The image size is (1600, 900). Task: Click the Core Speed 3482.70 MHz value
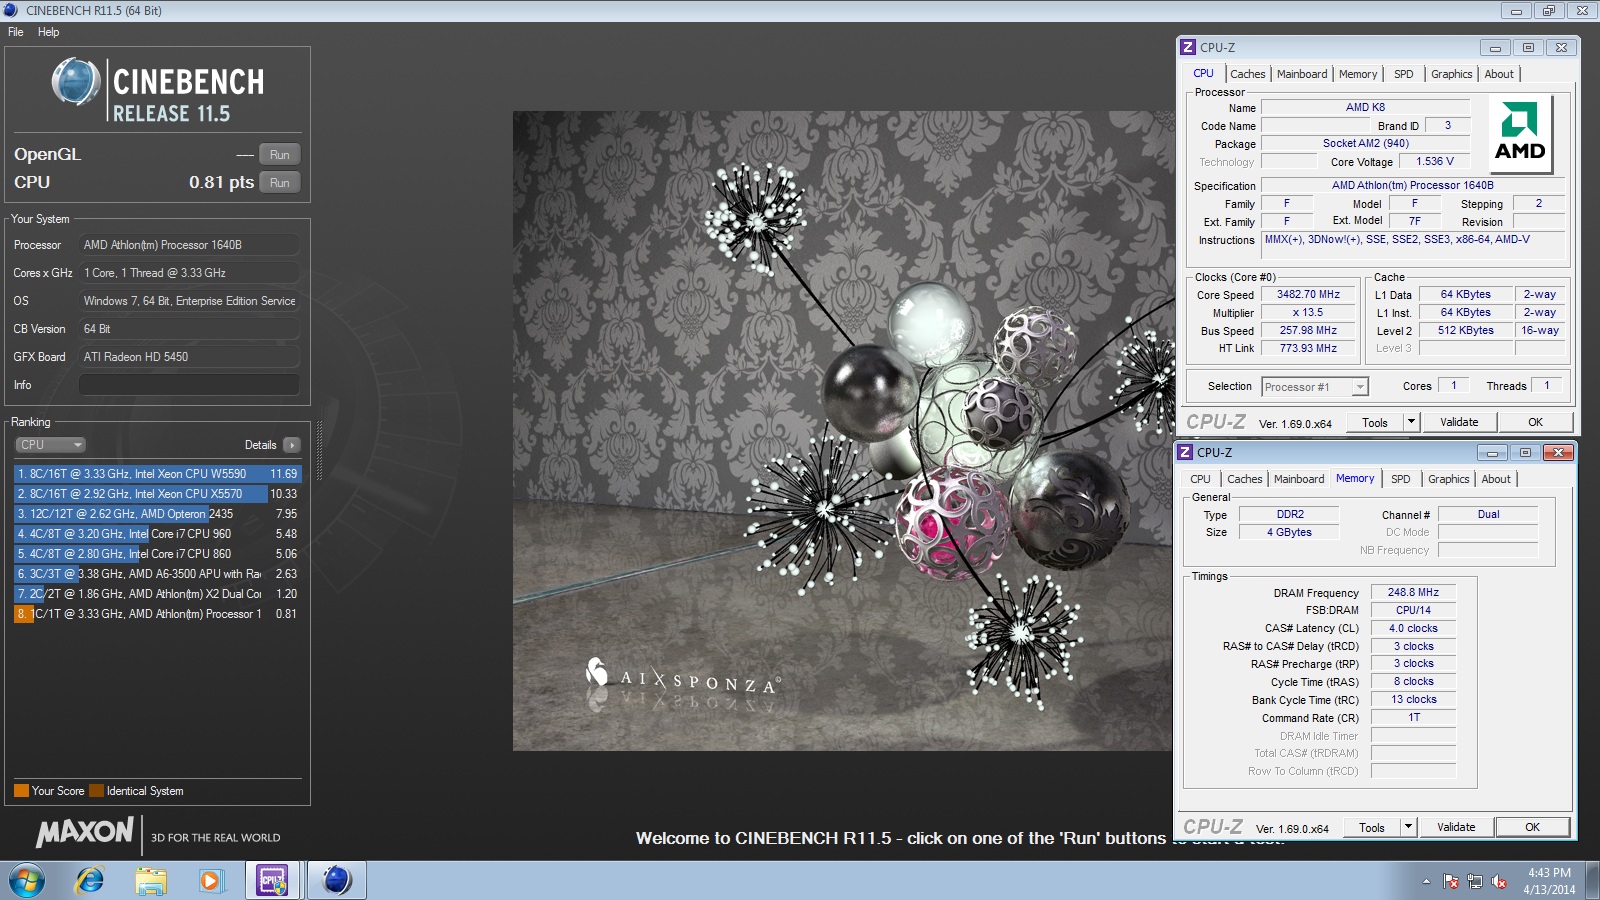1308,295
